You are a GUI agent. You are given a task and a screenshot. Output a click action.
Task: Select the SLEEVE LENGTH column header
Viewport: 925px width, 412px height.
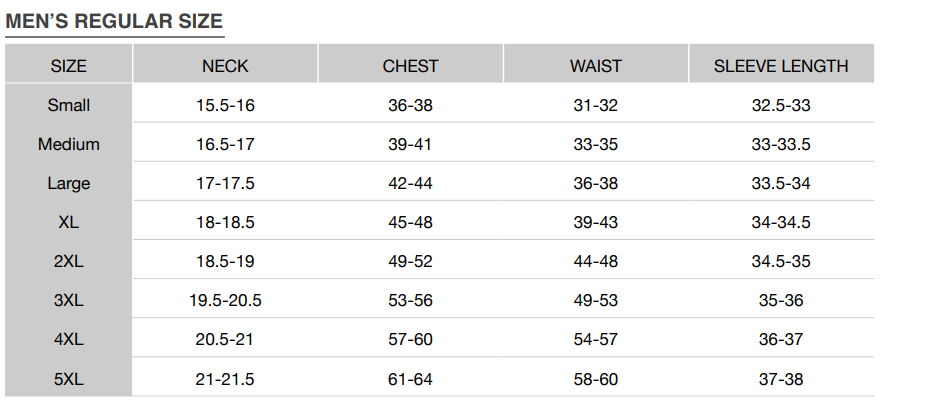(781, 66)
